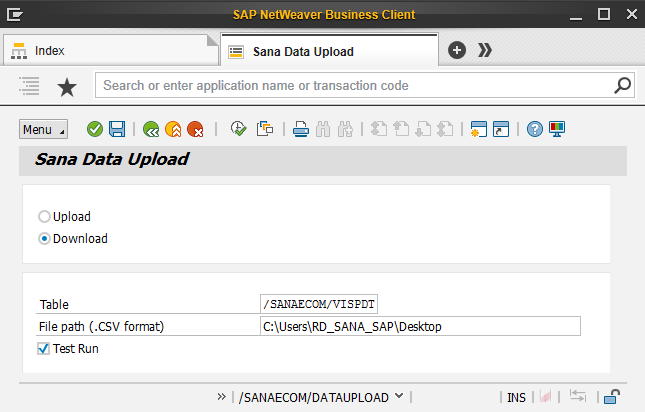Image resolution: width=645 pixels, height=412 pixels.
Task: Maximize the Business Client window
Action: [604, 14]
